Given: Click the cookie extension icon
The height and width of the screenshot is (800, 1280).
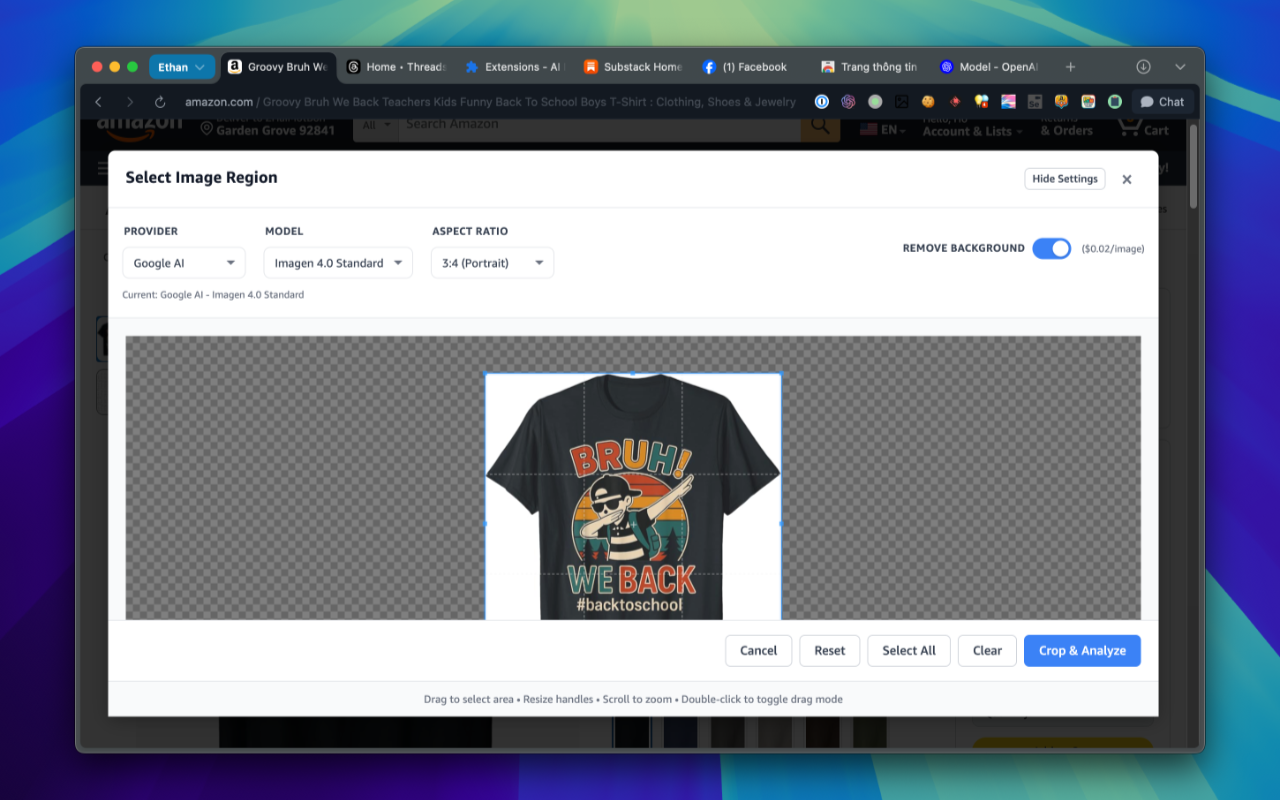Looking at the screenshot, I should [x=928, y=101].
